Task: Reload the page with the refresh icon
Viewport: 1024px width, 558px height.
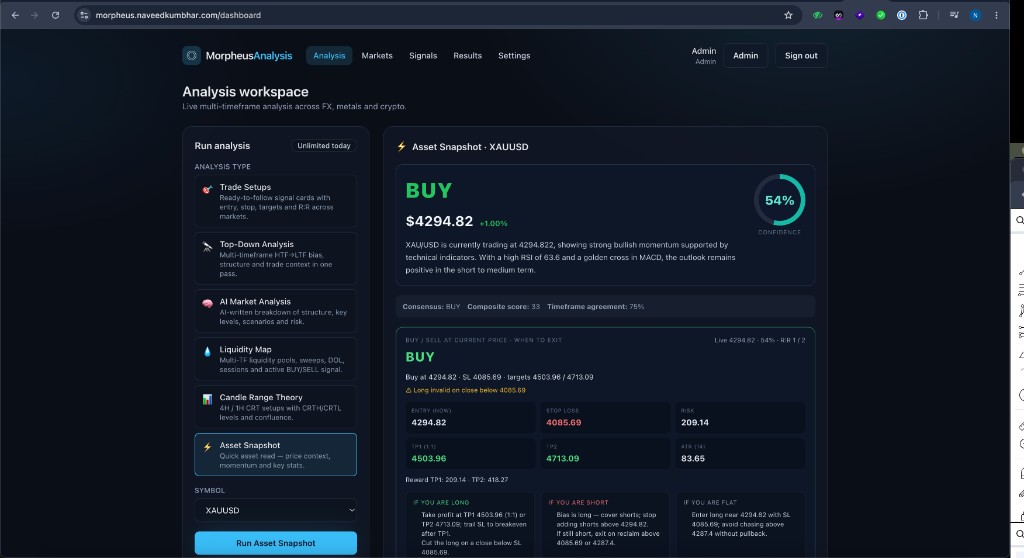Action: tap(56, 15)
